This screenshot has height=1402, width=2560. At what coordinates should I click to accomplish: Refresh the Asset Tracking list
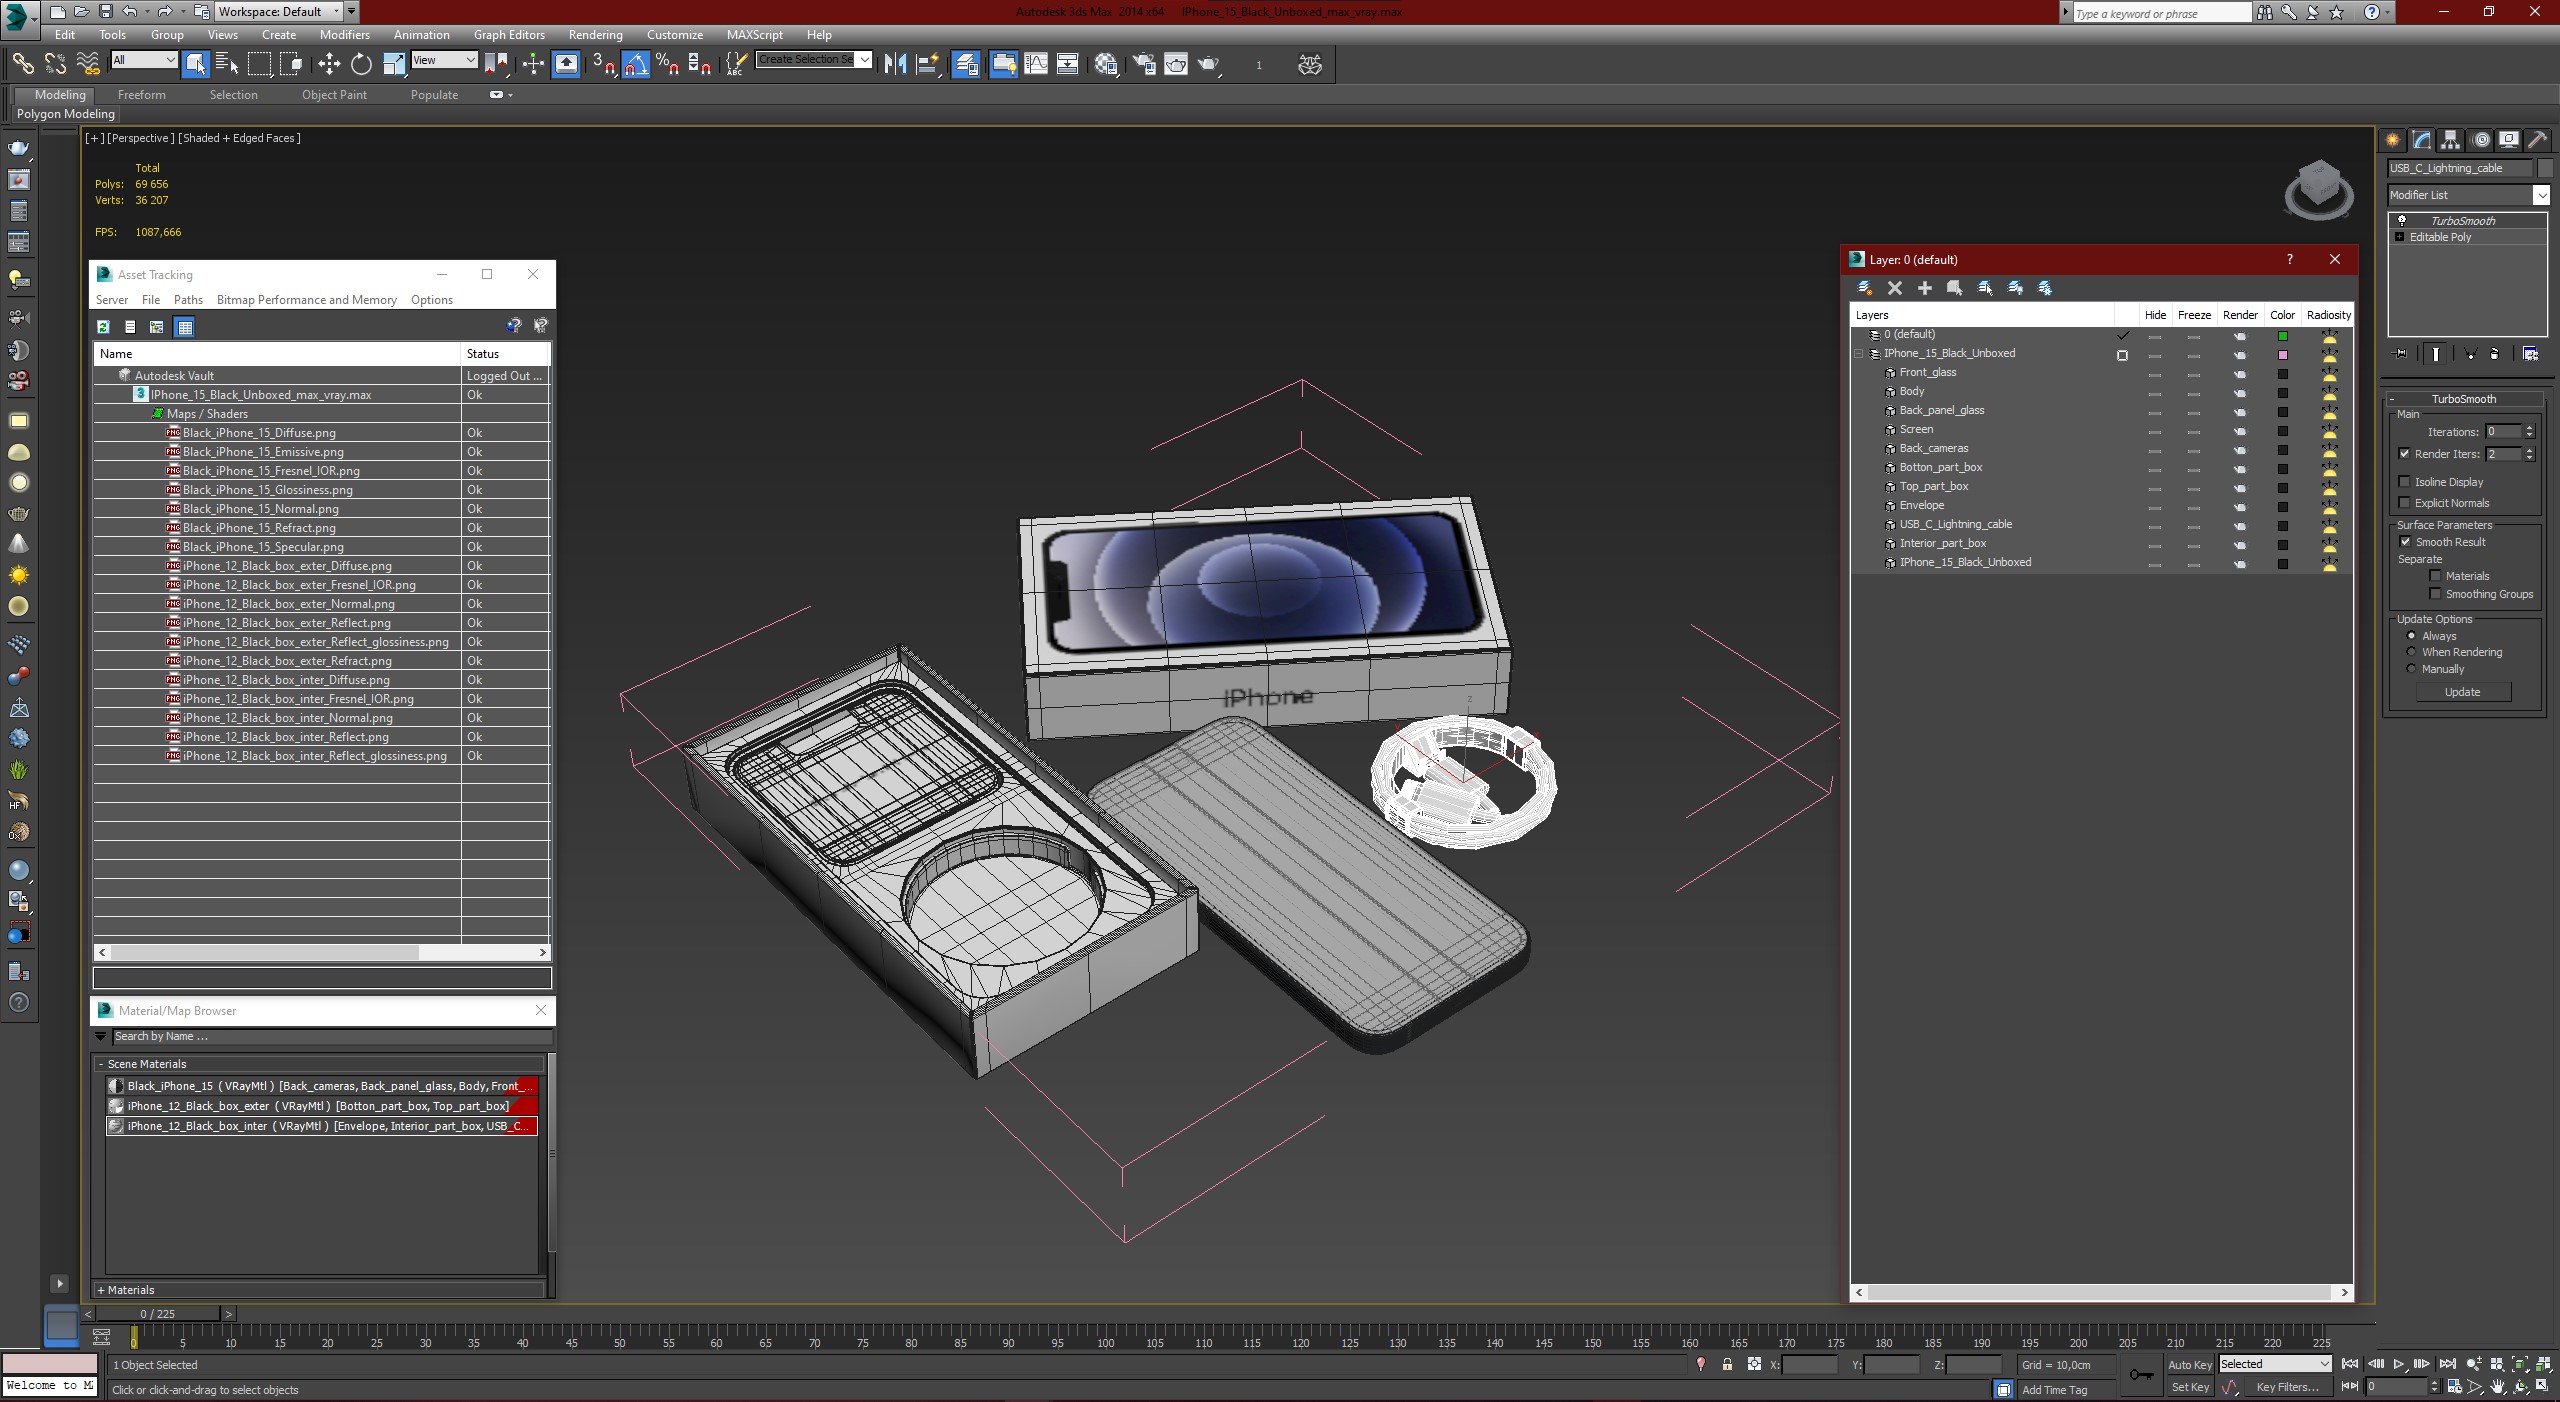103,326
